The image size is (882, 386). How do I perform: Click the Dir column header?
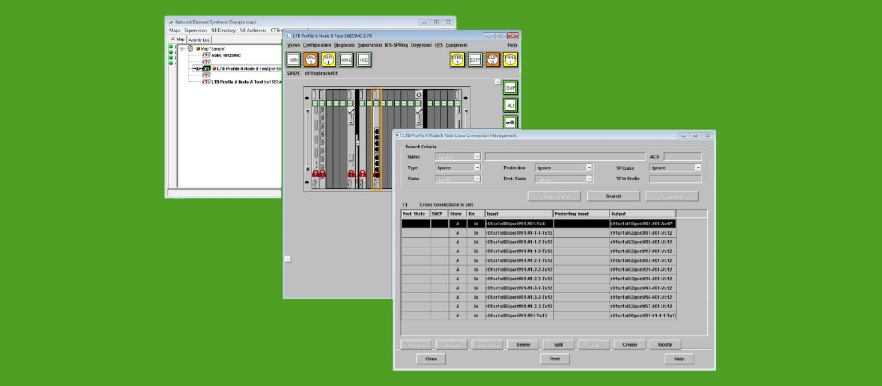(475, 214)
